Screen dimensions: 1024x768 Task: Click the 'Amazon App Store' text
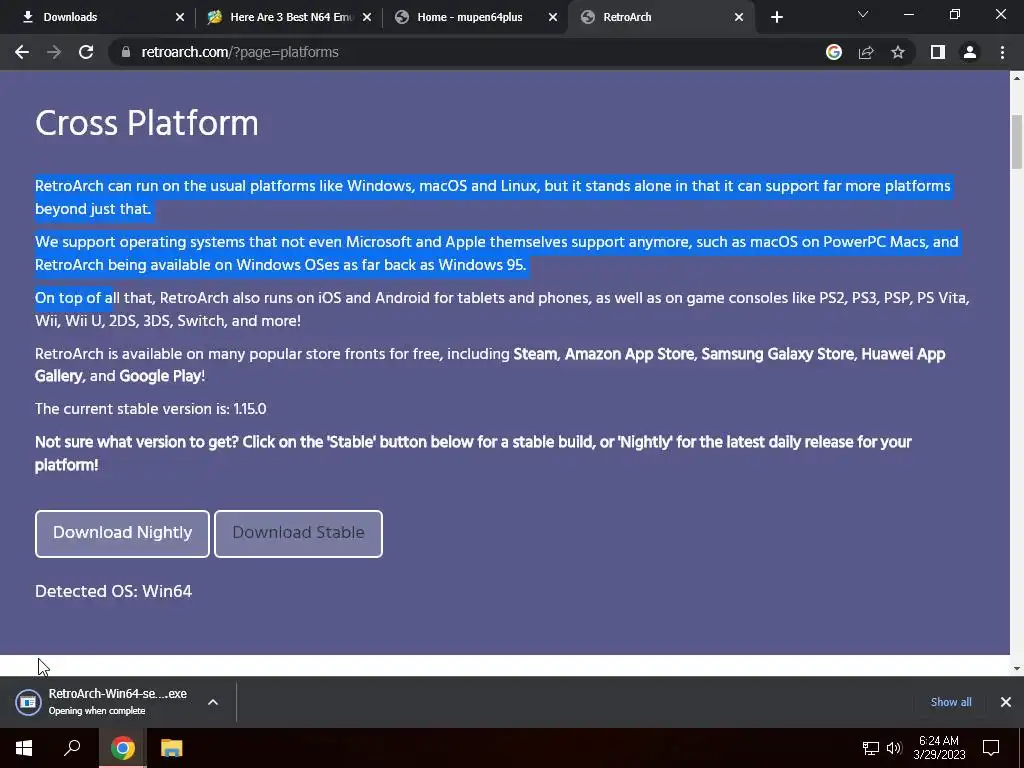pyautogui.click(x=629, y=354)
